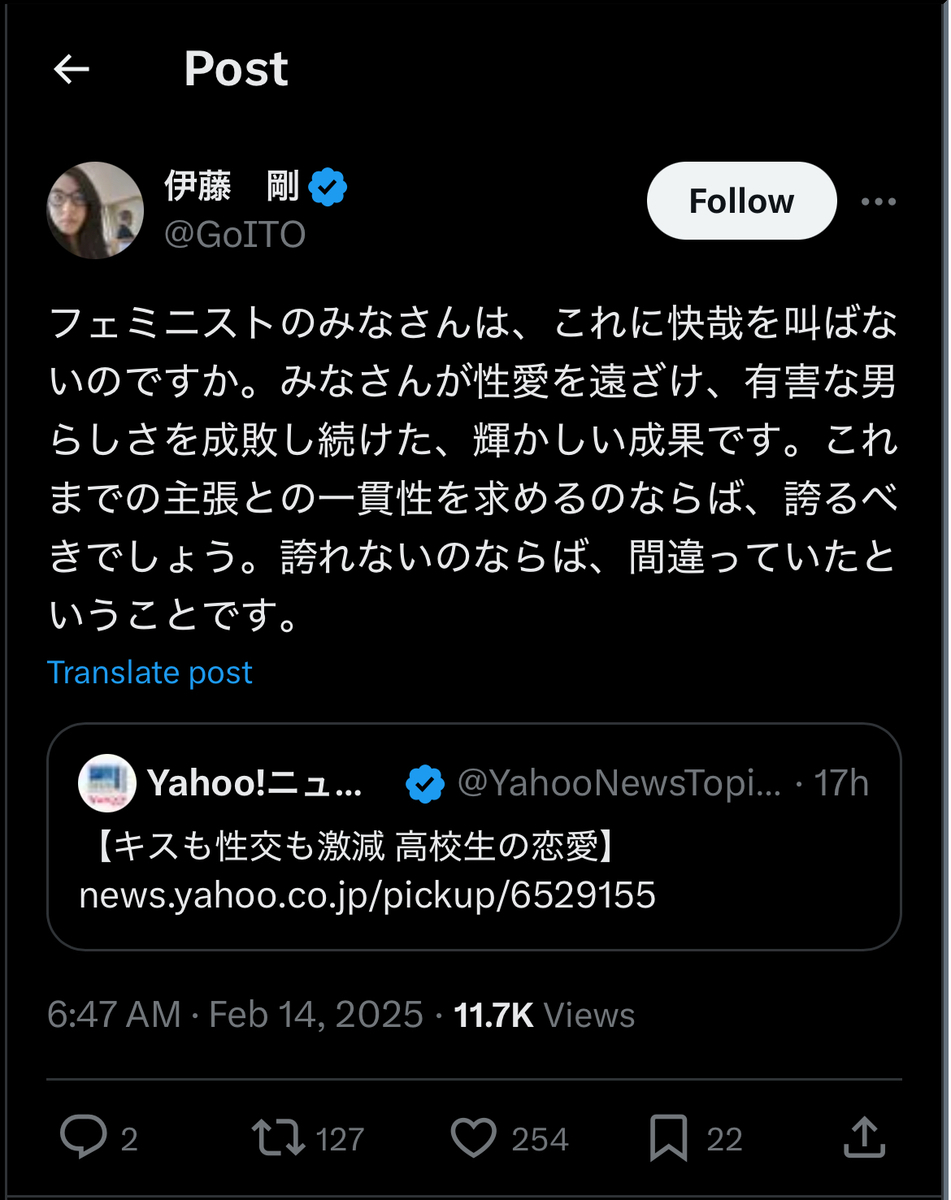This screenshot has width=951, height=1200.
Task: Translate post into another language
Action: 150,672
